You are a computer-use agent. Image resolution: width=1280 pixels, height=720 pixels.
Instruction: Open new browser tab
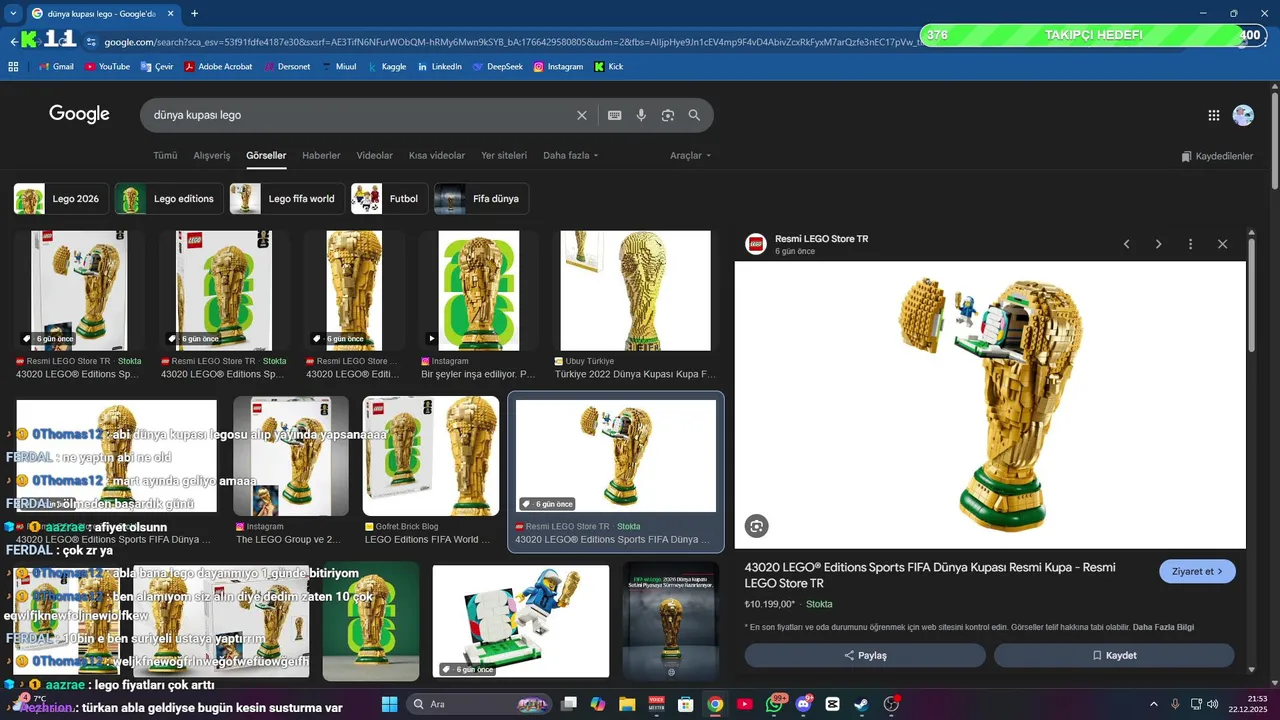pos(194,14)
